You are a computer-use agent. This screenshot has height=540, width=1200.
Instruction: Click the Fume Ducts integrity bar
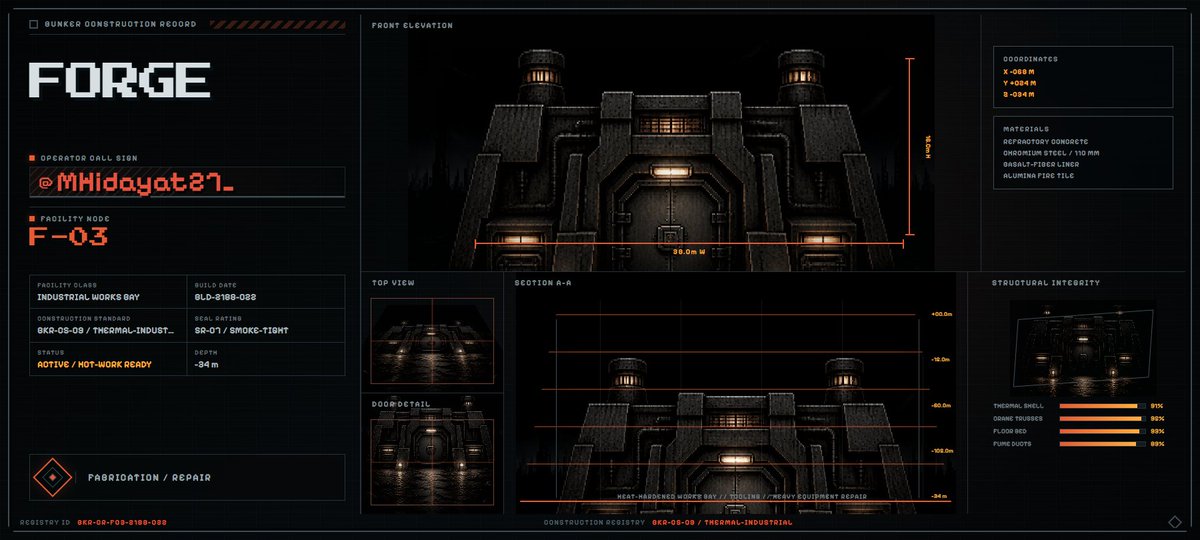tap(1102, 443)
